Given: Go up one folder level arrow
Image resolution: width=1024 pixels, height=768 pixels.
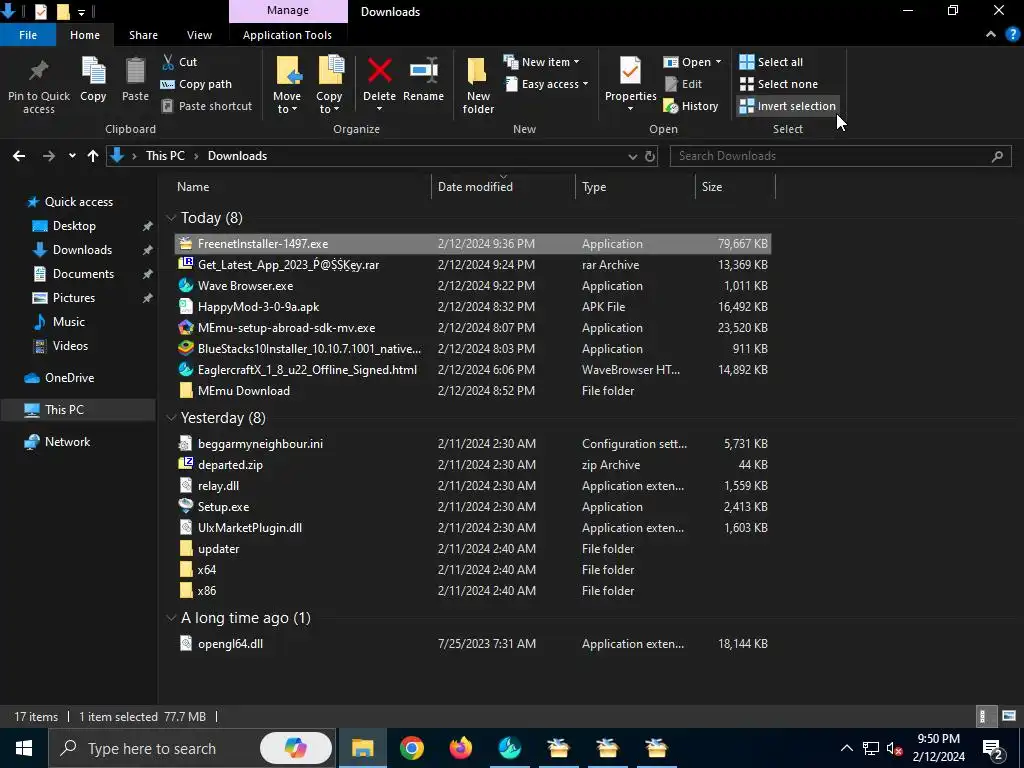Looking at the screenshot, I should pos(93,156).
